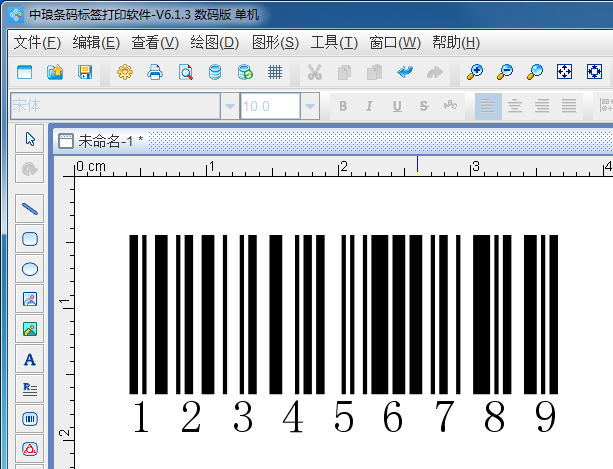Open document settings gear icon
The height and width of the screenshot is (469, 613).
125,72
